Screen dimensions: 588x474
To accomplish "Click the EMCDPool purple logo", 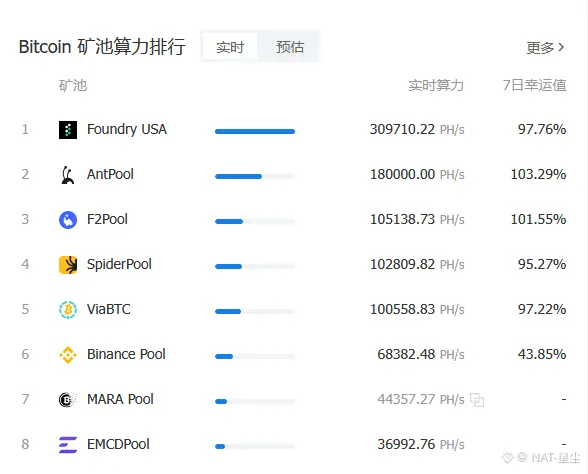I will pyautogui.click(x=68, y=445).
